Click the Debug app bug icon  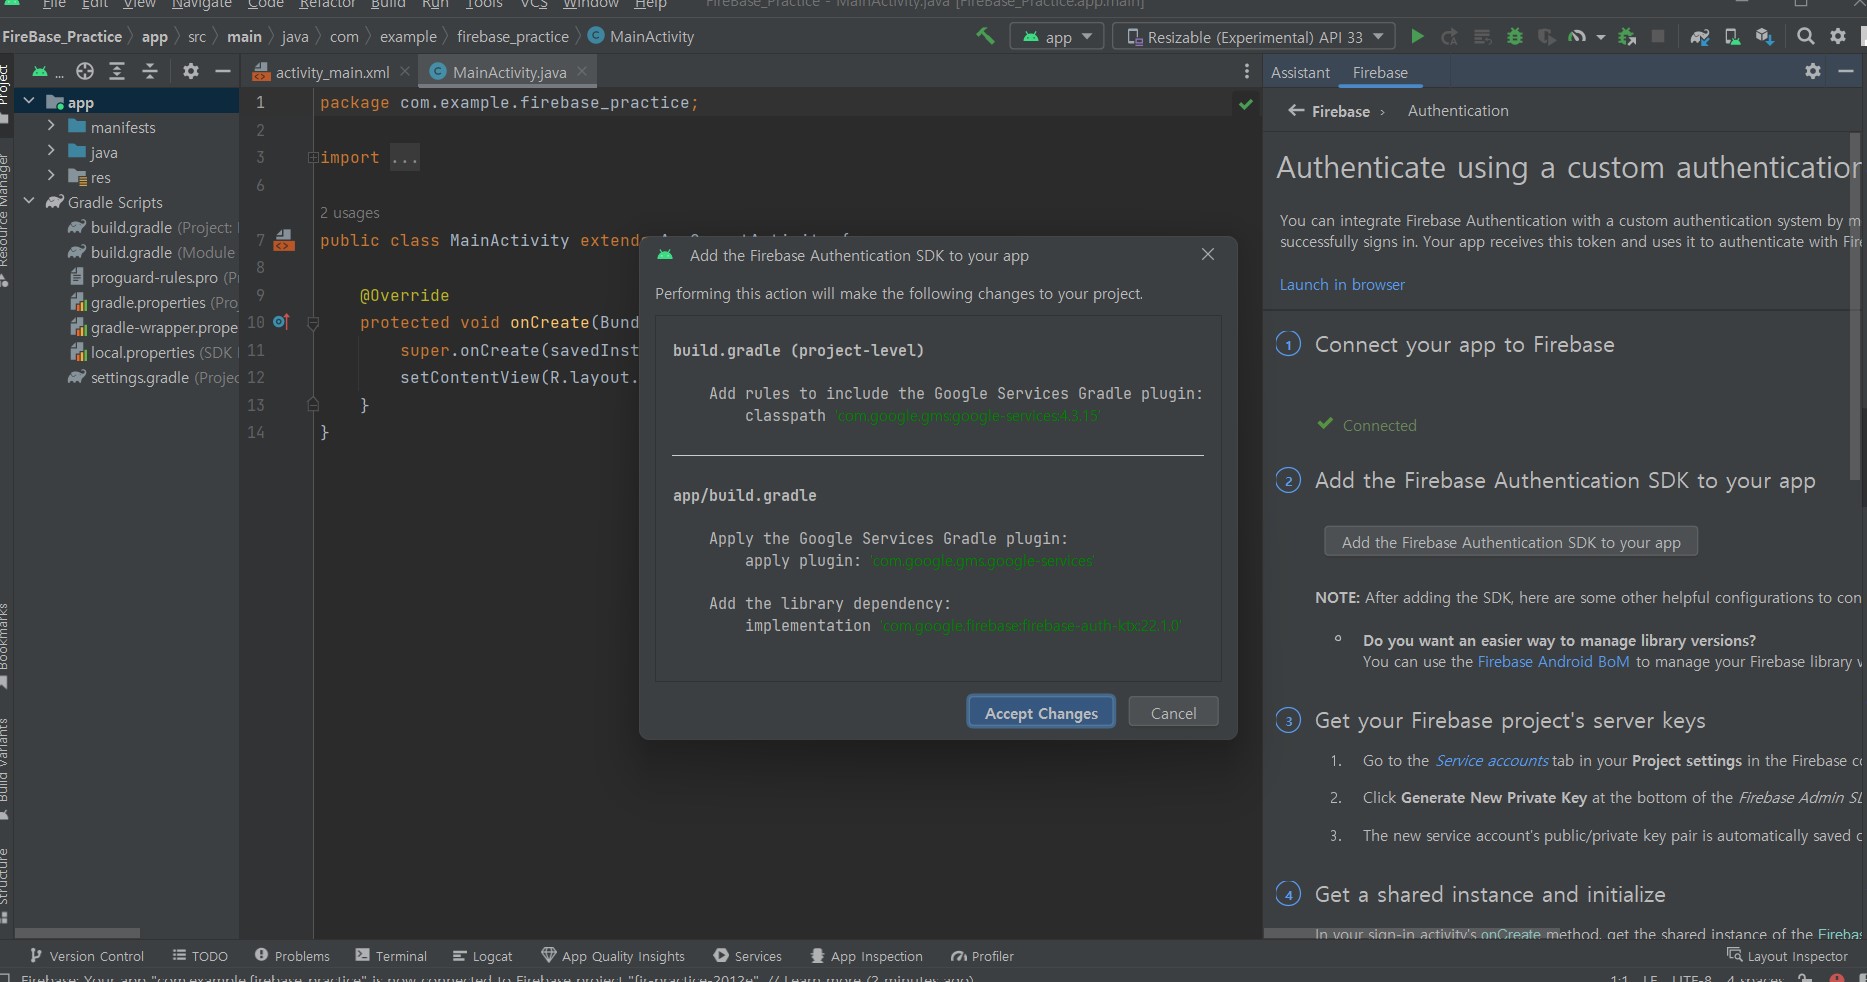[x=1515, y=37]
